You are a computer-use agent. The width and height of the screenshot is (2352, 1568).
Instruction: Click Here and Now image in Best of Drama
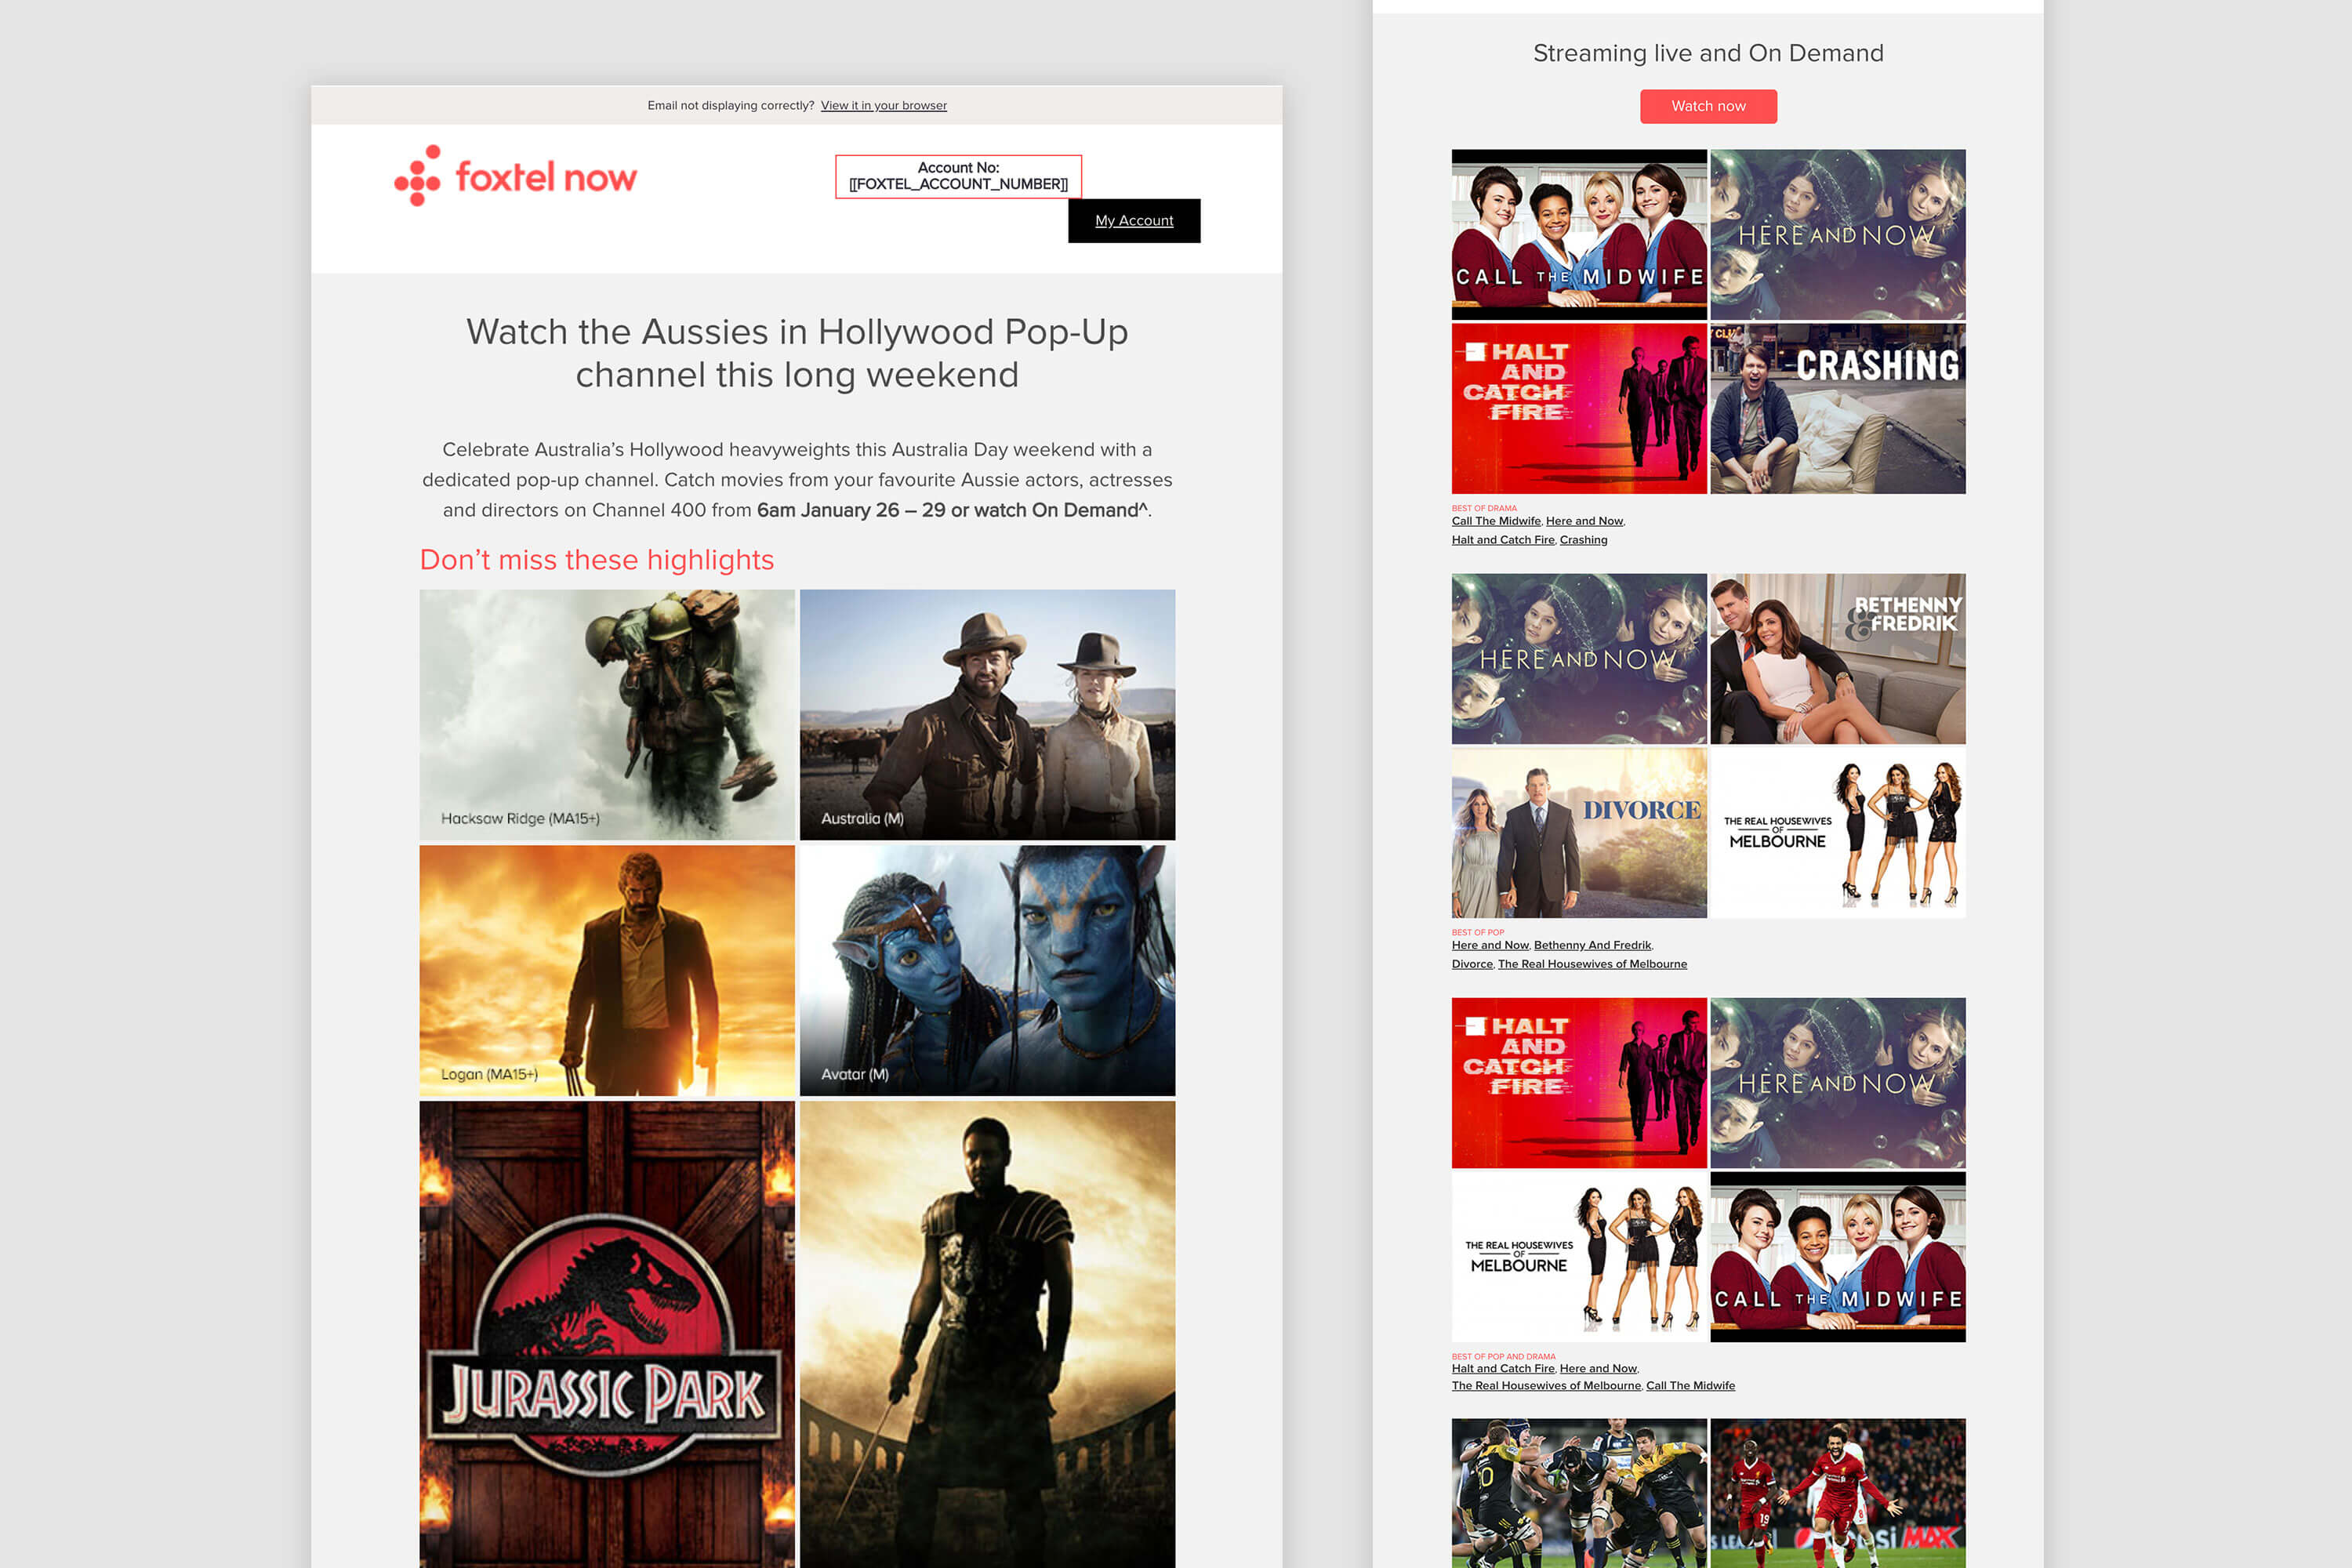pos(1838,234)
